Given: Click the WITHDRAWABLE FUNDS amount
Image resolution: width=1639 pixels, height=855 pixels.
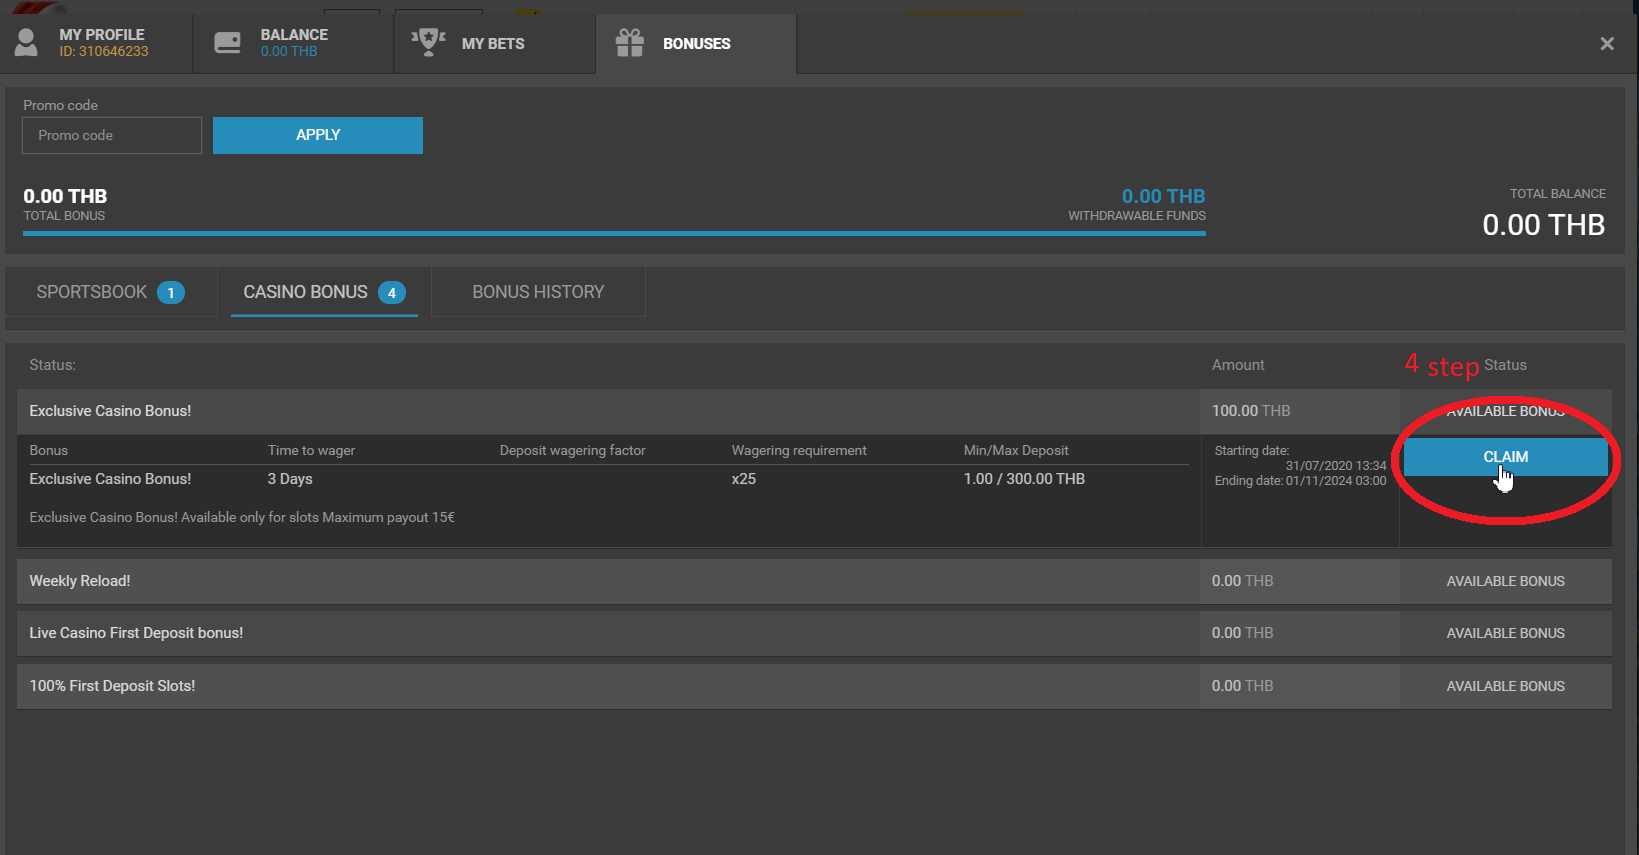Looking at the screenshot, I should [x=1163, y=196].
